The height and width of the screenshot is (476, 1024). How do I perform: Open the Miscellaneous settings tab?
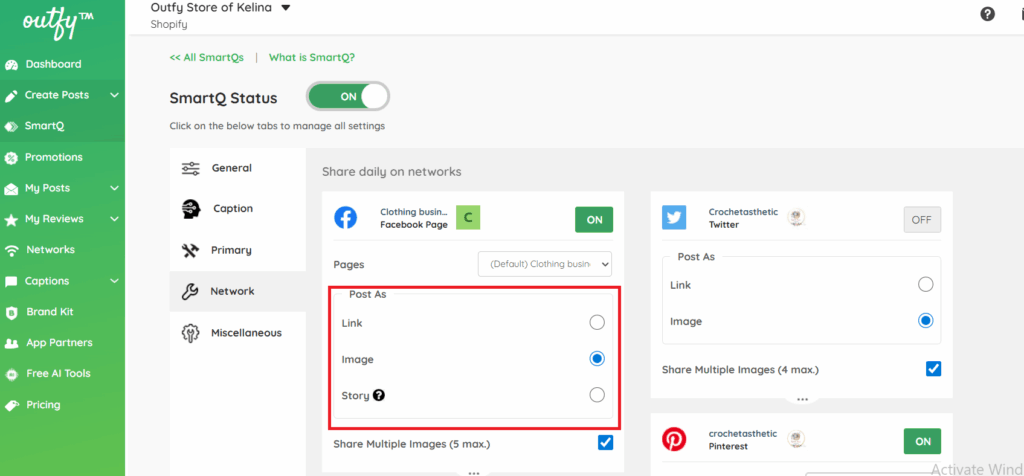(245, 333)
